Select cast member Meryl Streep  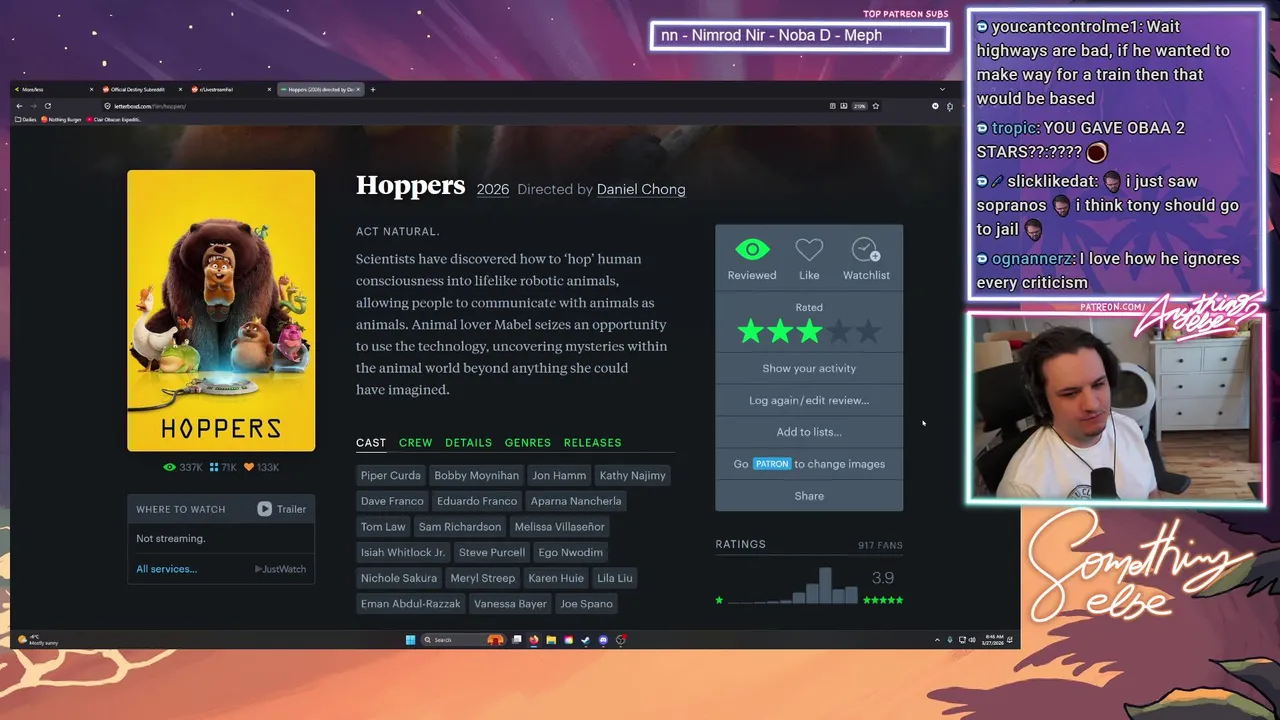(x=483, y=578)
